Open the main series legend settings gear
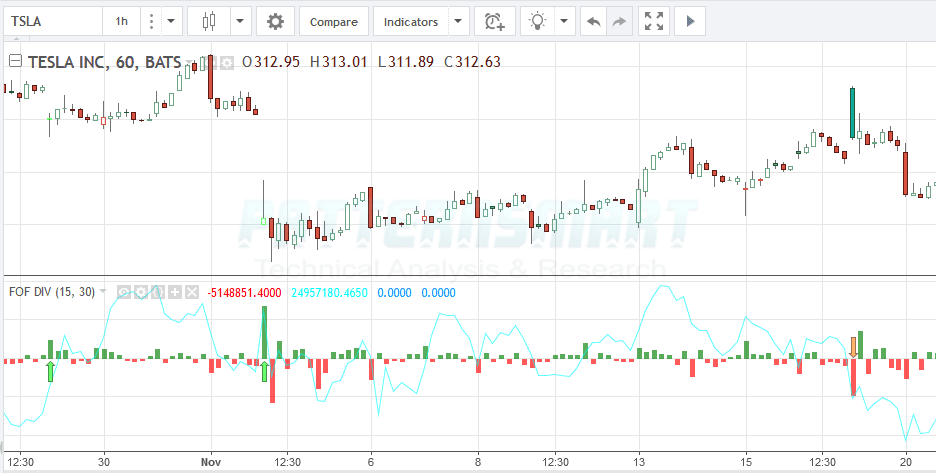 226,62
